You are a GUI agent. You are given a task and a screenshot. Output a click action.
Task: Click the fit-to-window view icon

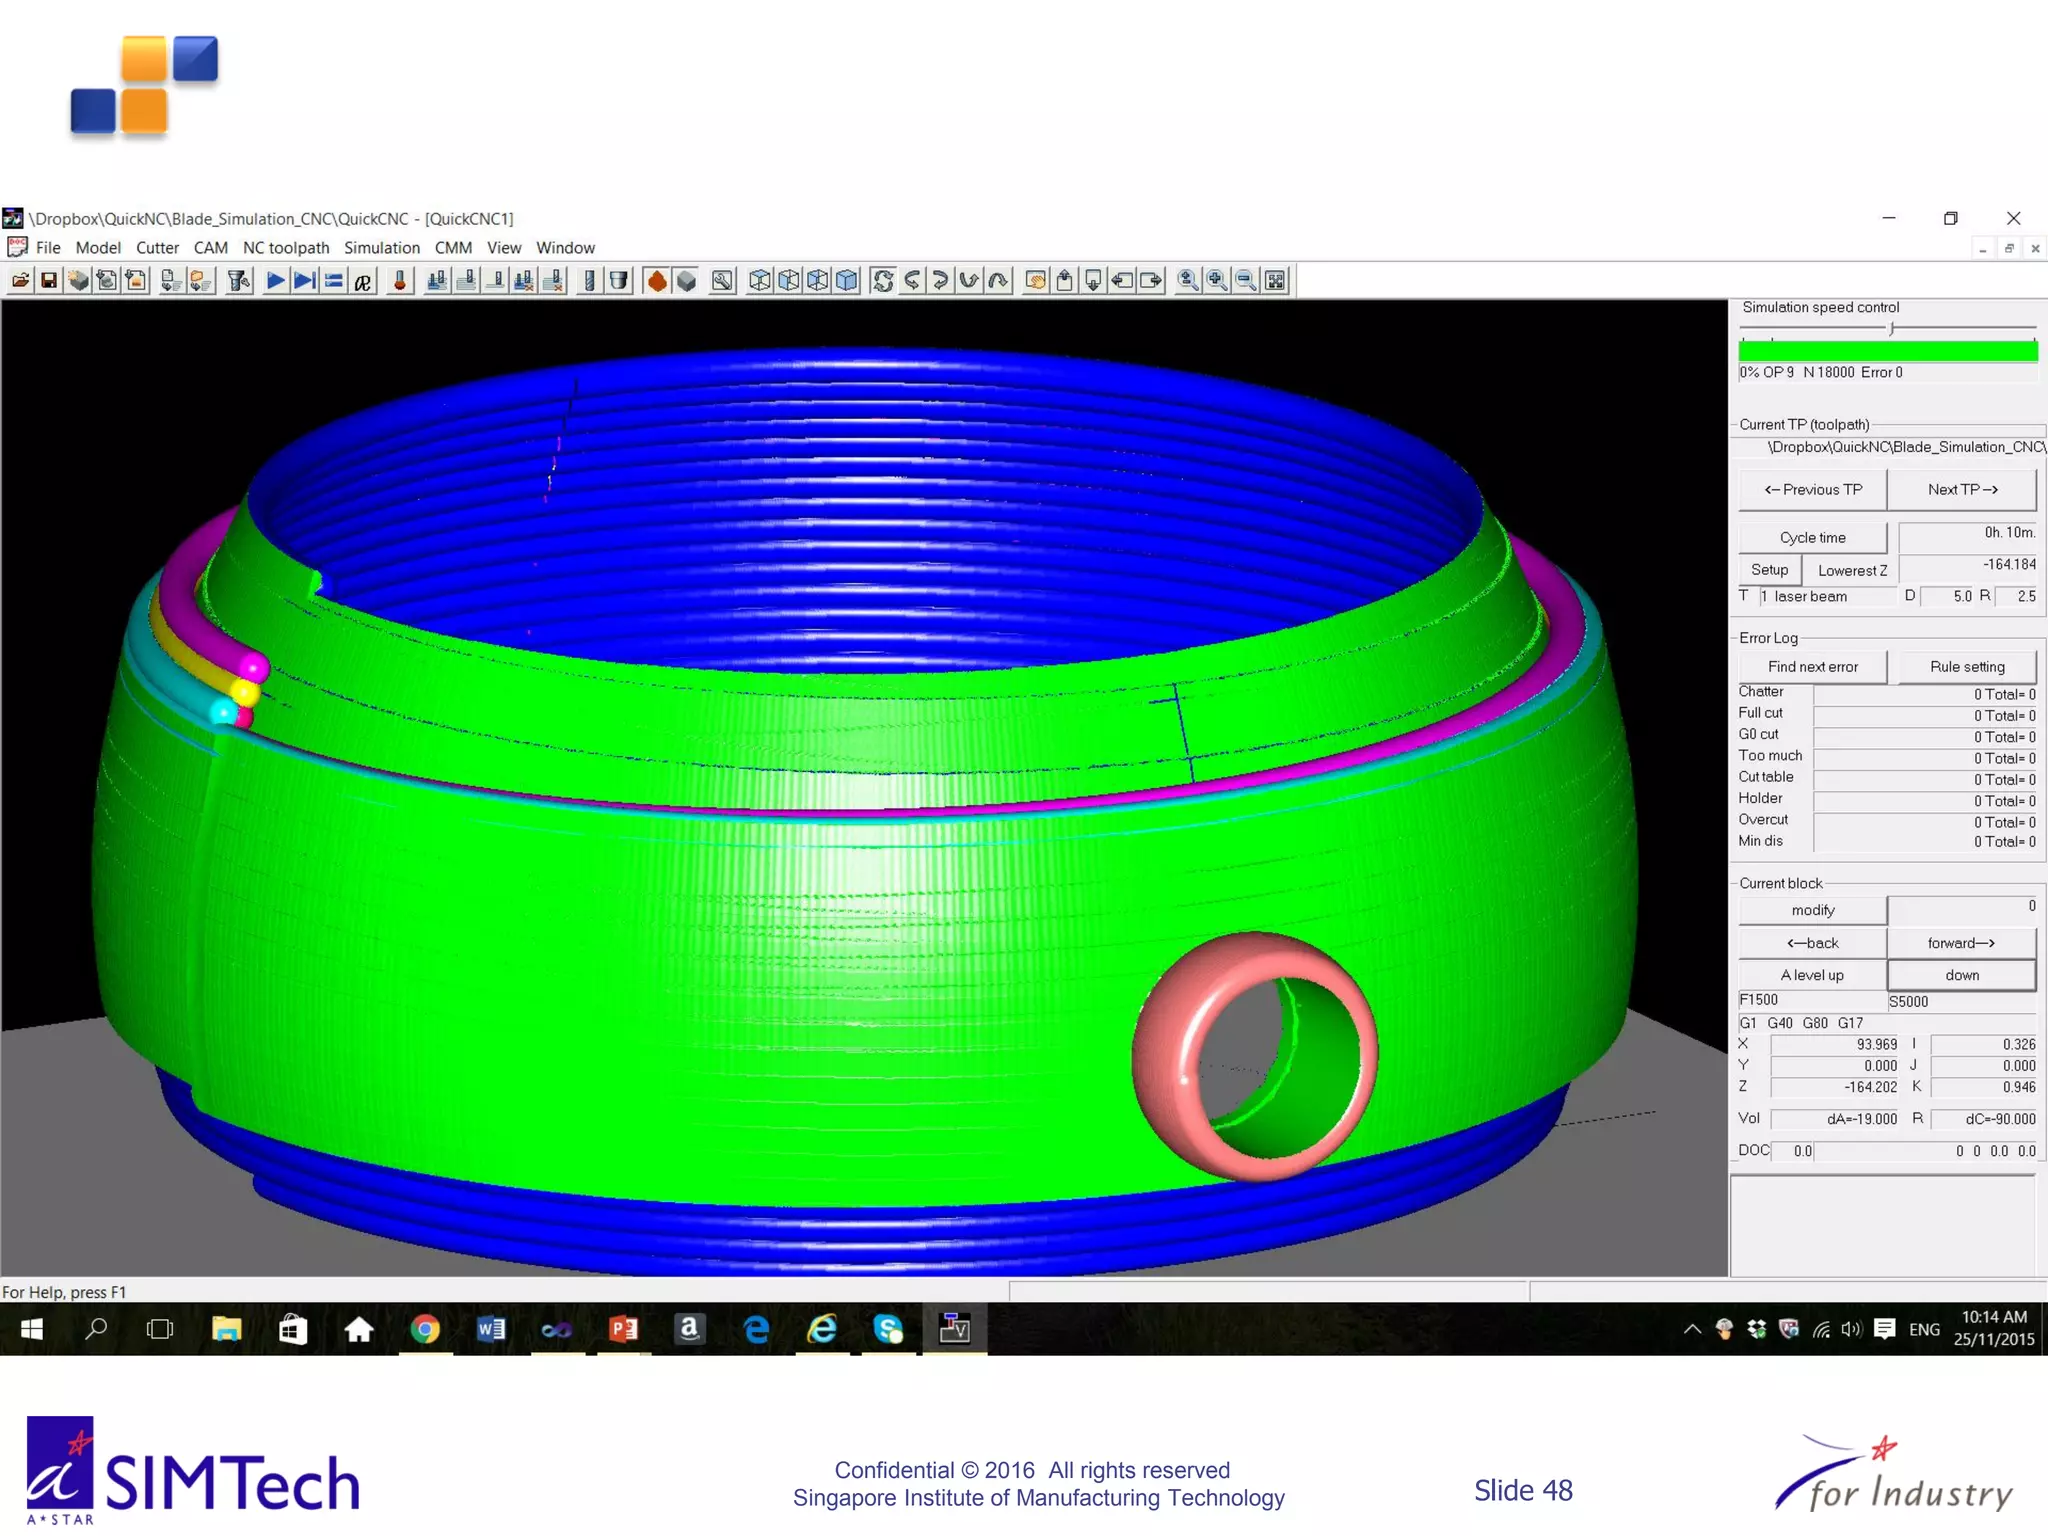(x=1275, y=281)
